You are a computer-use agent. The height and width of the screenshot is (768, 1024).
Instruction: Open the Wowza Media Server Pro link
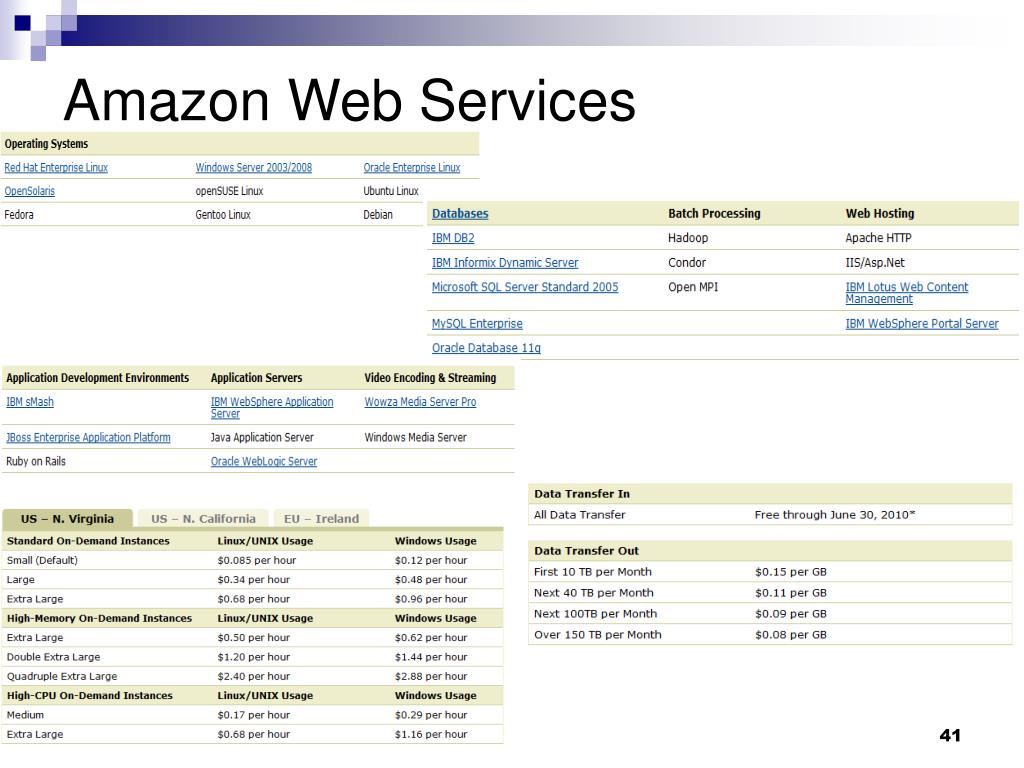420,402
